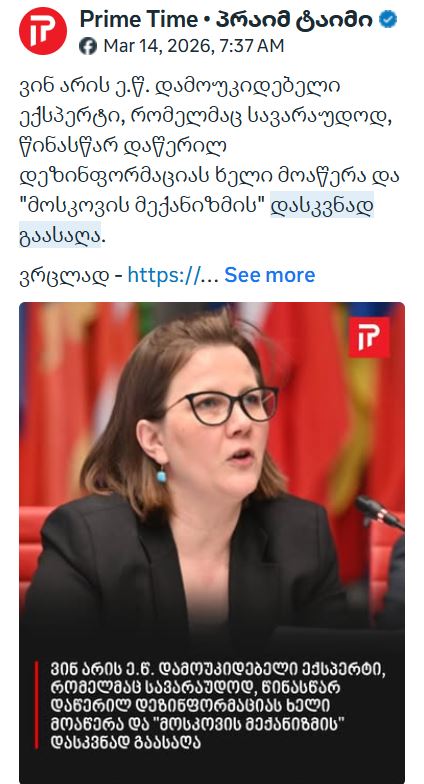Click the red Prime Time profile avatar
Screen dimensions: 424x784
coord(42,31)
